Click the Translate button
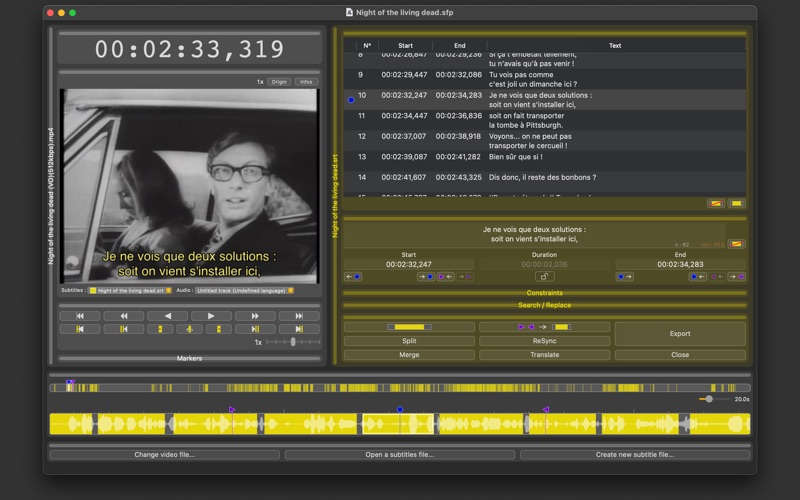This screenshot has width=800, height=500. pyautogui.click(x=544, y=355)
